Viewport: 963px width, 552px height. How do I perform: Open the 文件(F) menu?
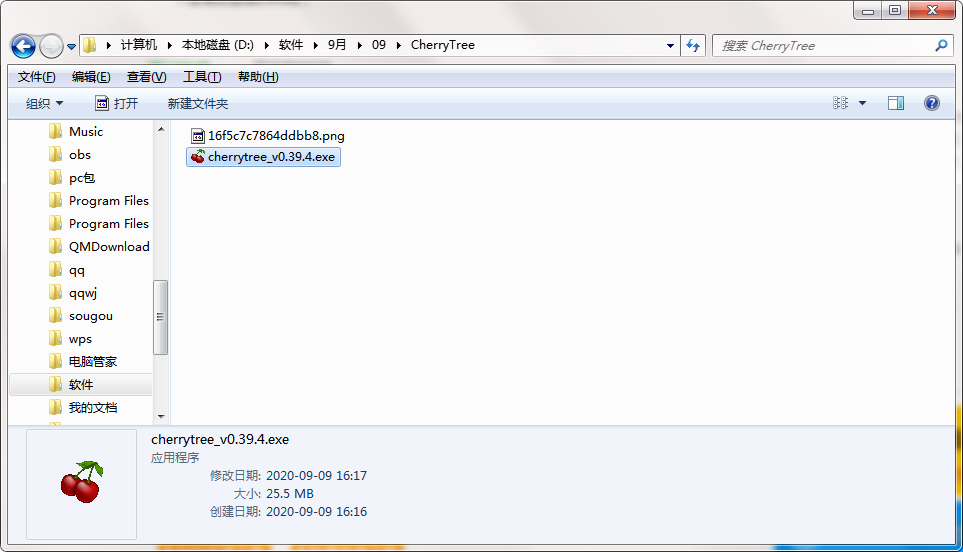[x=36, y=77]
